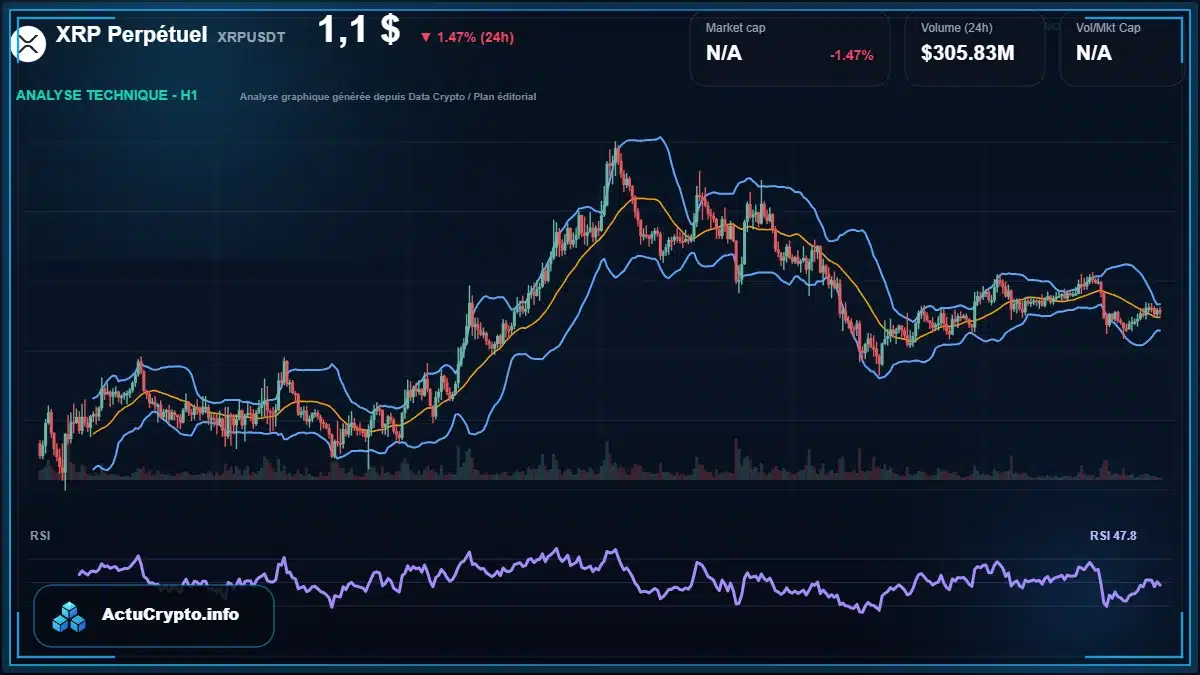This screenshot has height=675, width=1200.
Task: Click the N/A value under Market cap
Action: point(724,54)
